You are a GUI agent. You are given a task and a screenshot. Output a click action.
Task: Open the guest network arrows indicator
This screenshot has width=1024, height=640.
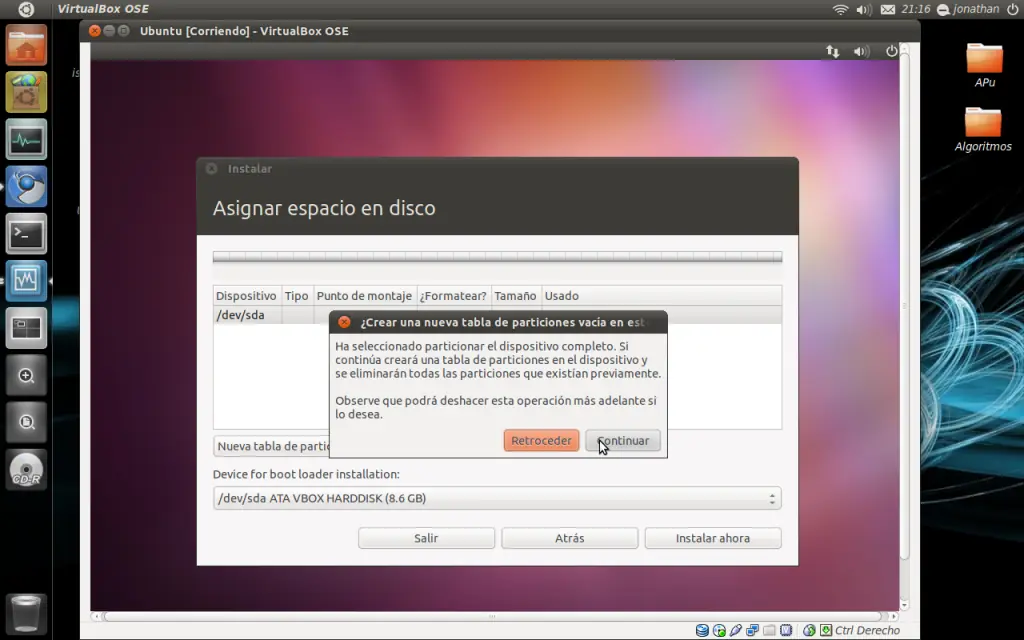833,51
